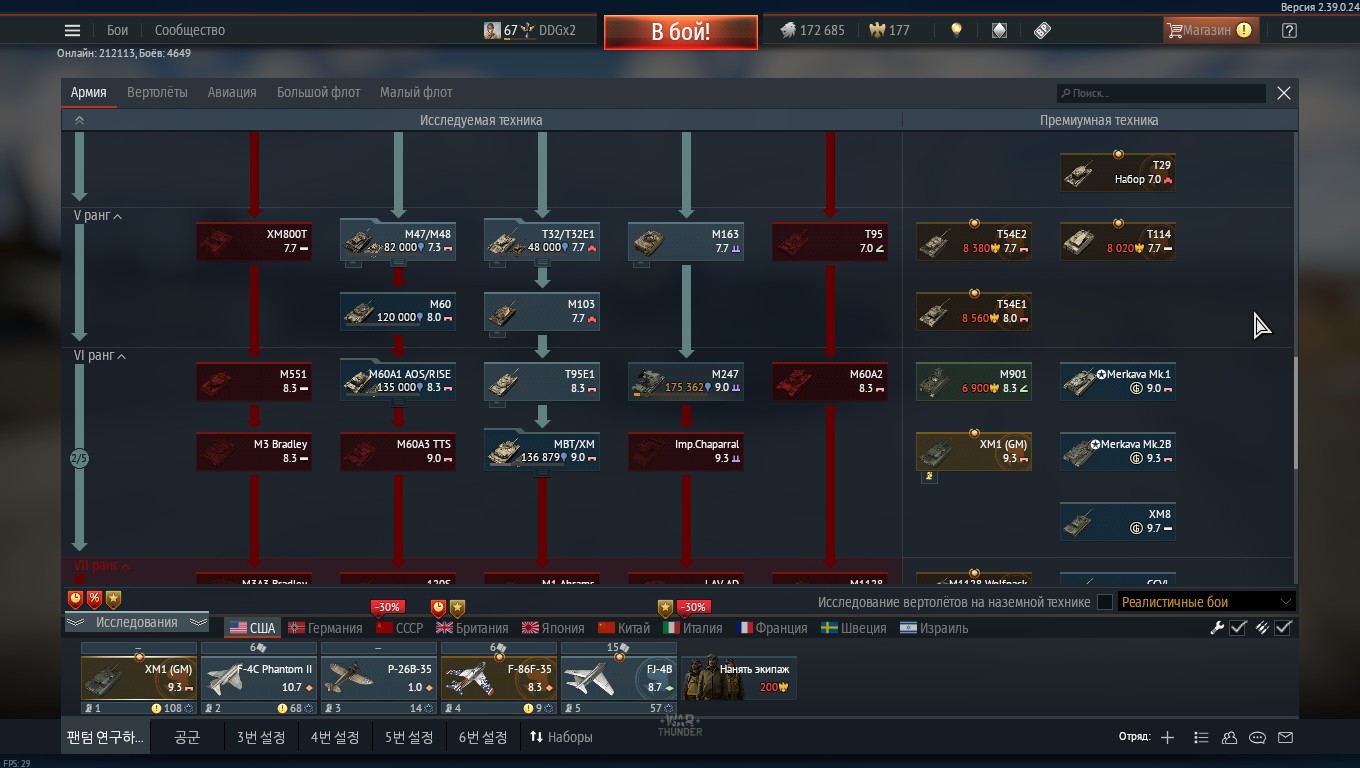Select premium T54E2 tank
The image size is (1360, 768).
click(x=974, y=242)
